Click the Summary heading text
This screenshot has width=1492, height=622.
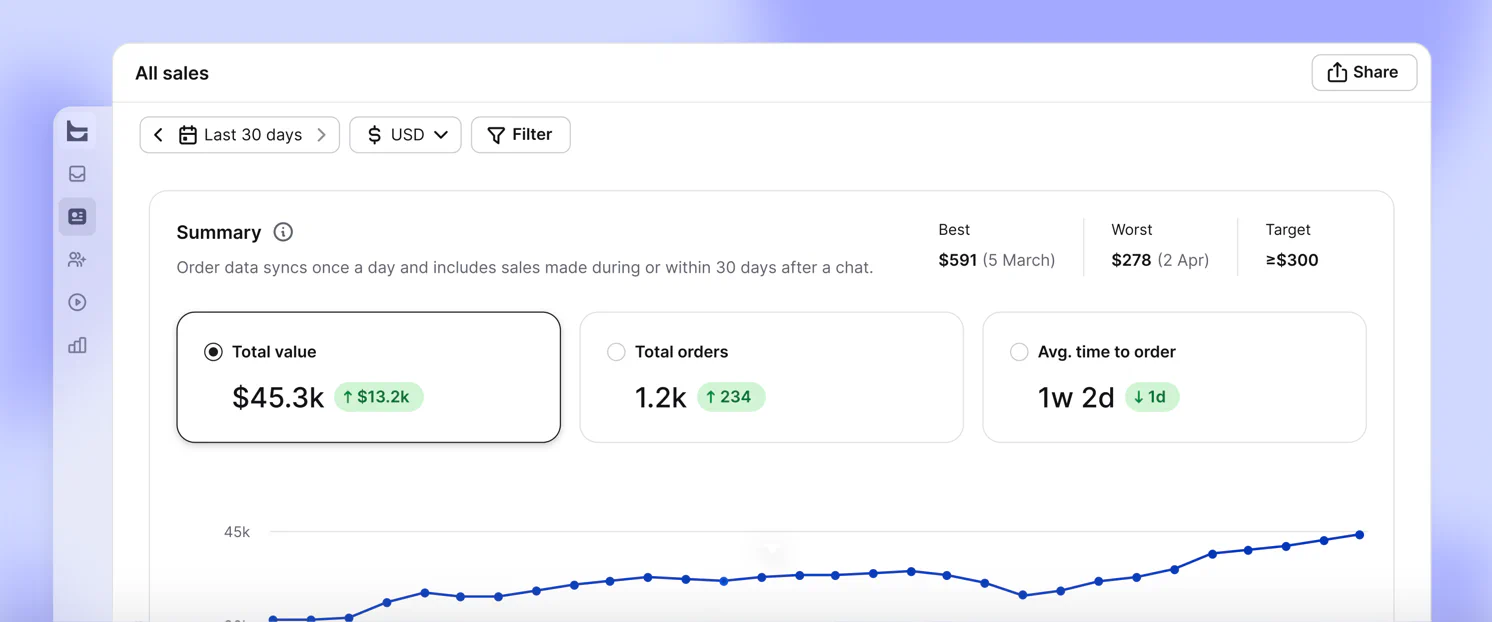[x=219, y=232]
